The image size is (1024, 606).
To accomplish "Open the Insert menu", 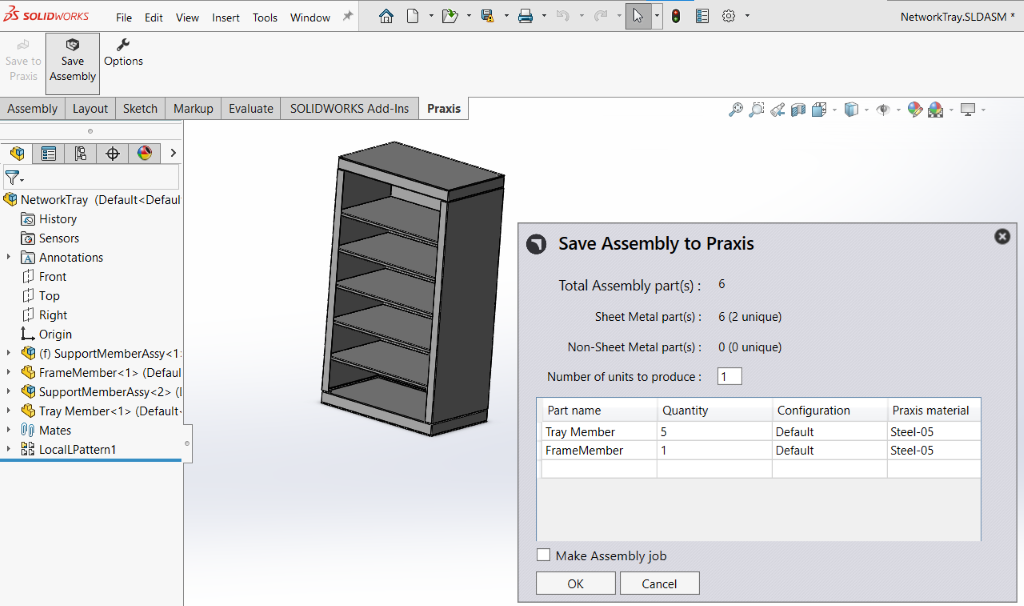I will coord(225,18).
